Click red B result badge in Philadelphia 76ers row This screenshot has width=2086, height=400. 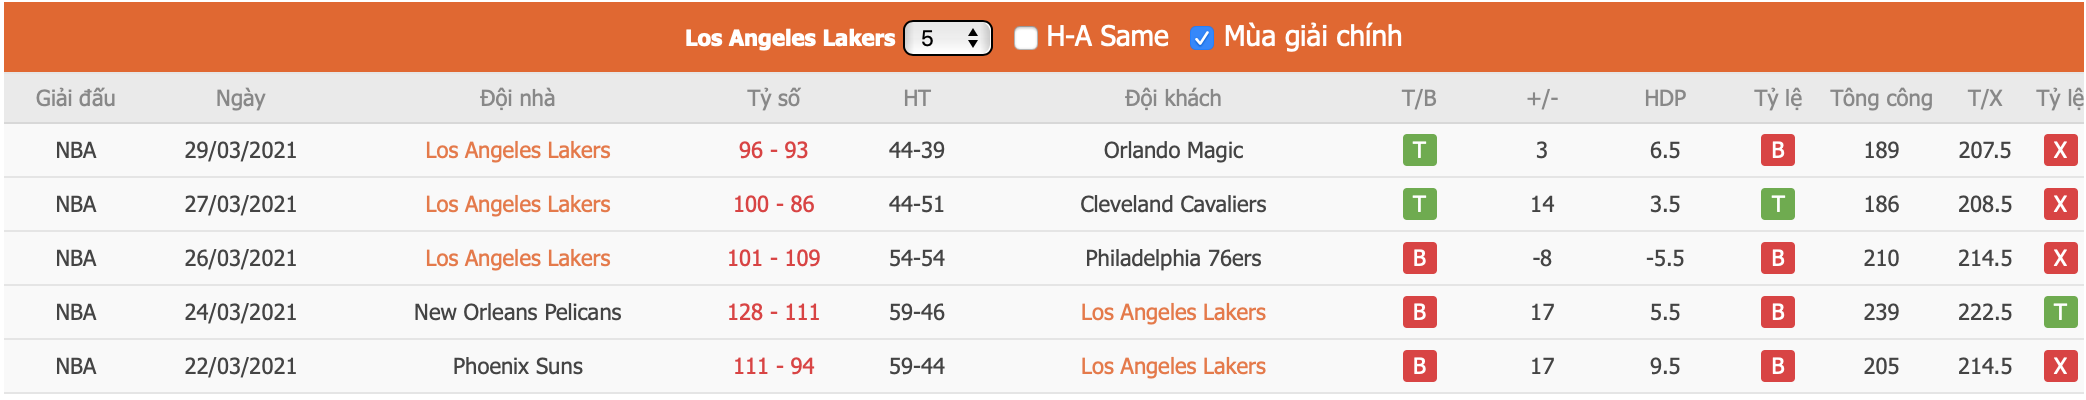pos(1419,258)
